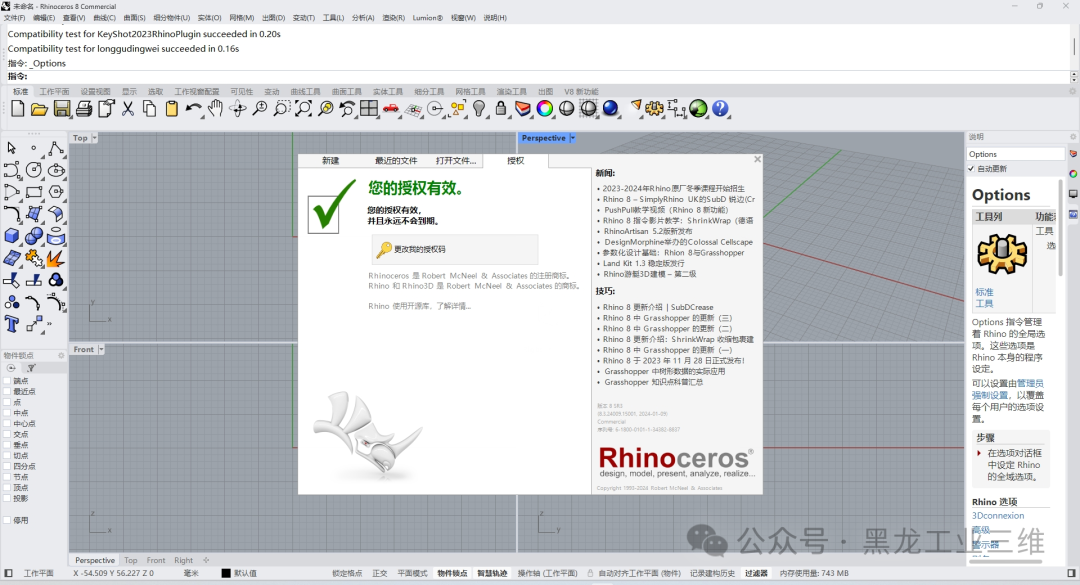This screenshot has width=1080, height=585.
Task: Click the Cut scissors icon
Action: pos(128,109)
